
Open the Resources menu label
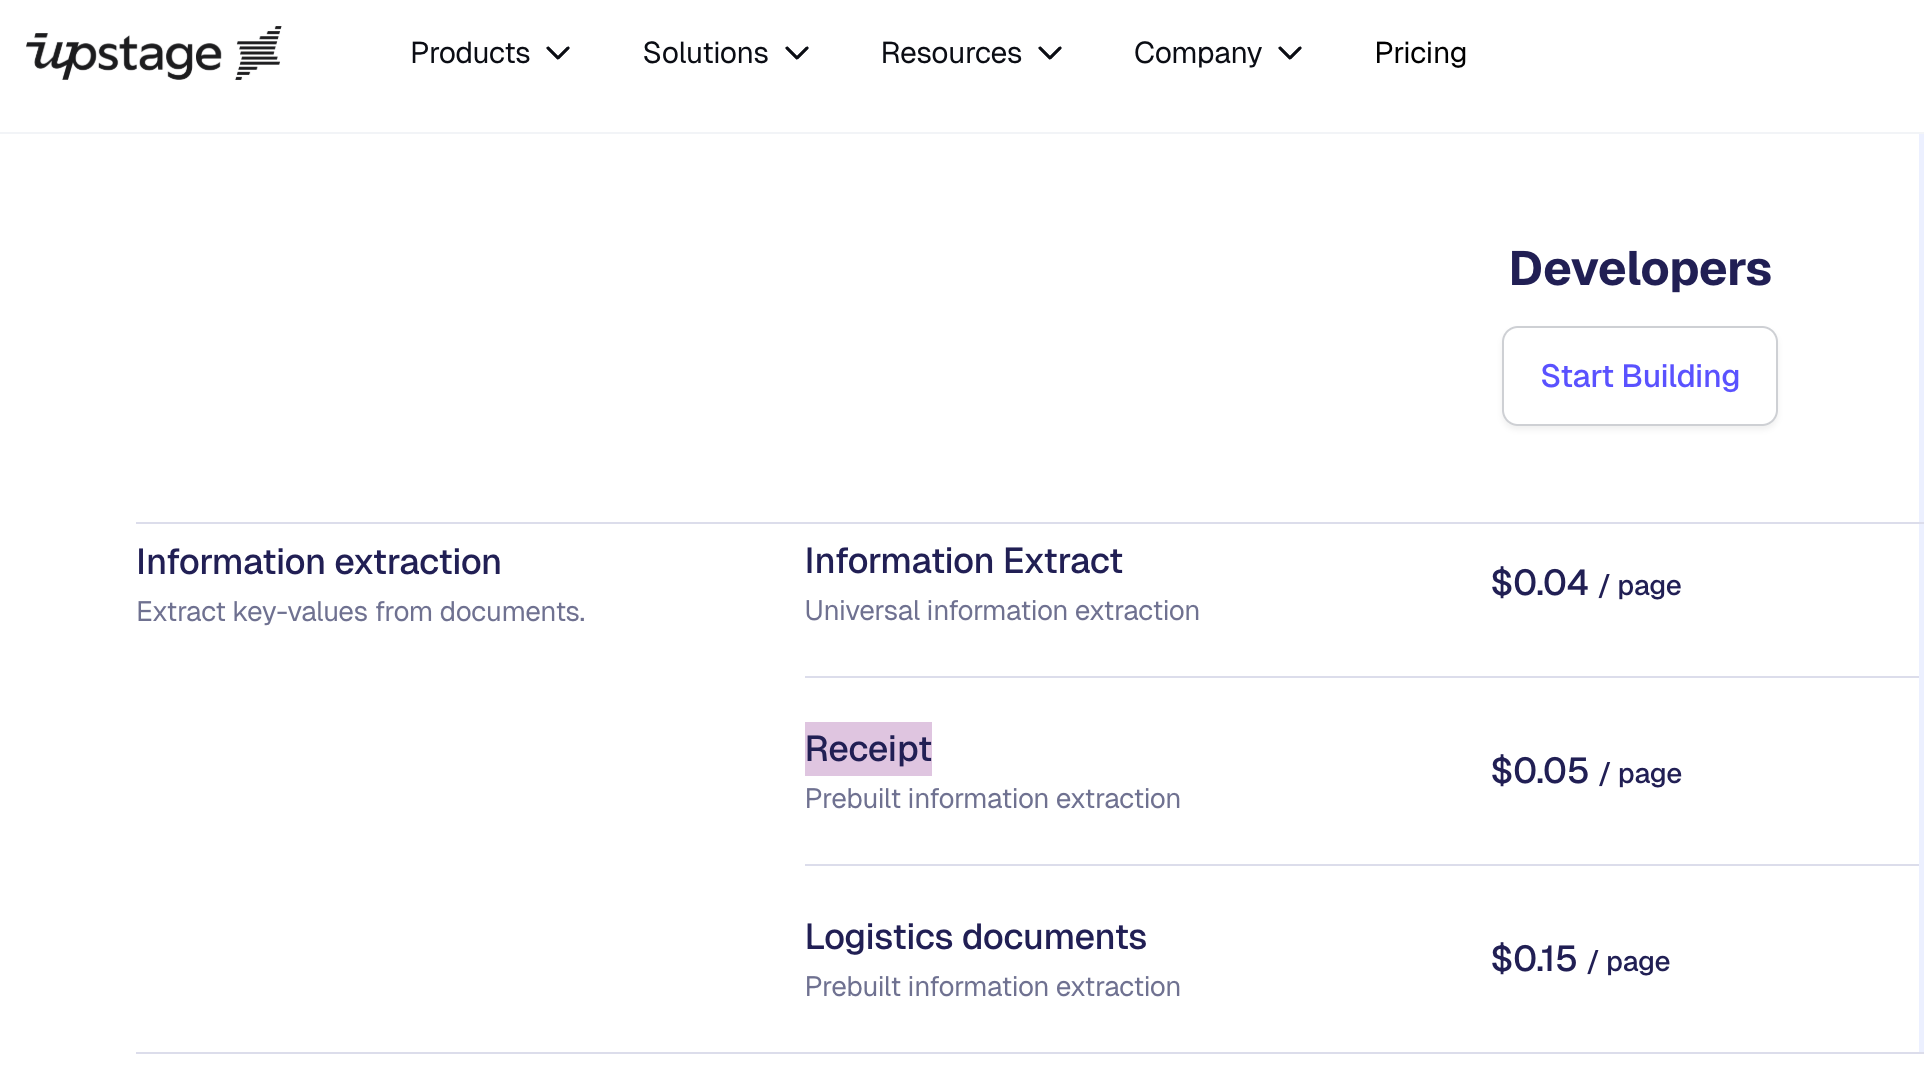pyautogui.click(x=951, y=53)
